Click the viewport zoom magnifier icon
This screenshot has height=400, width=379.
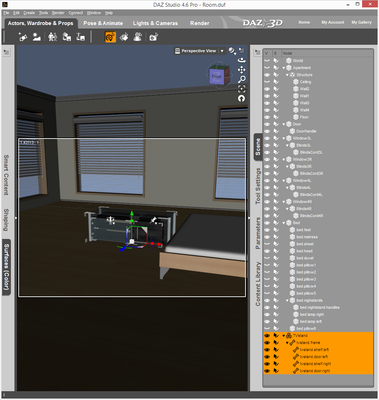point(242,79)
